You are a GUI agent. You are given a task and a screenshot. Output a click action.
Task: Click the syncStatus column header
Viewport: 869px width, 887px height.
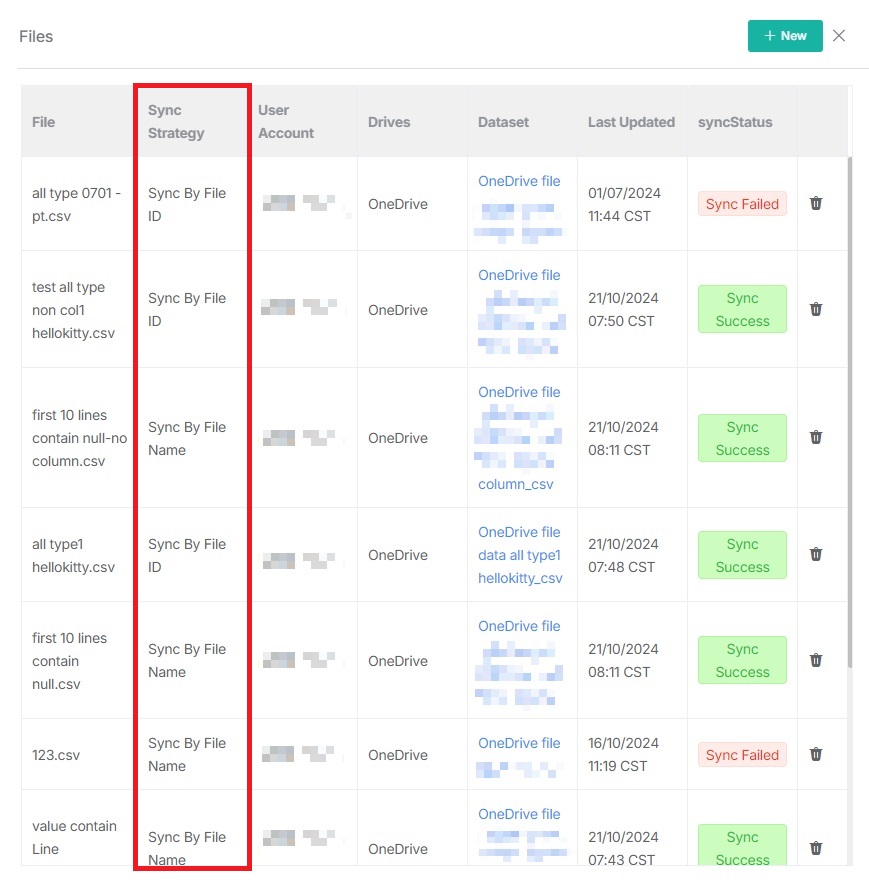pos(735,122)
